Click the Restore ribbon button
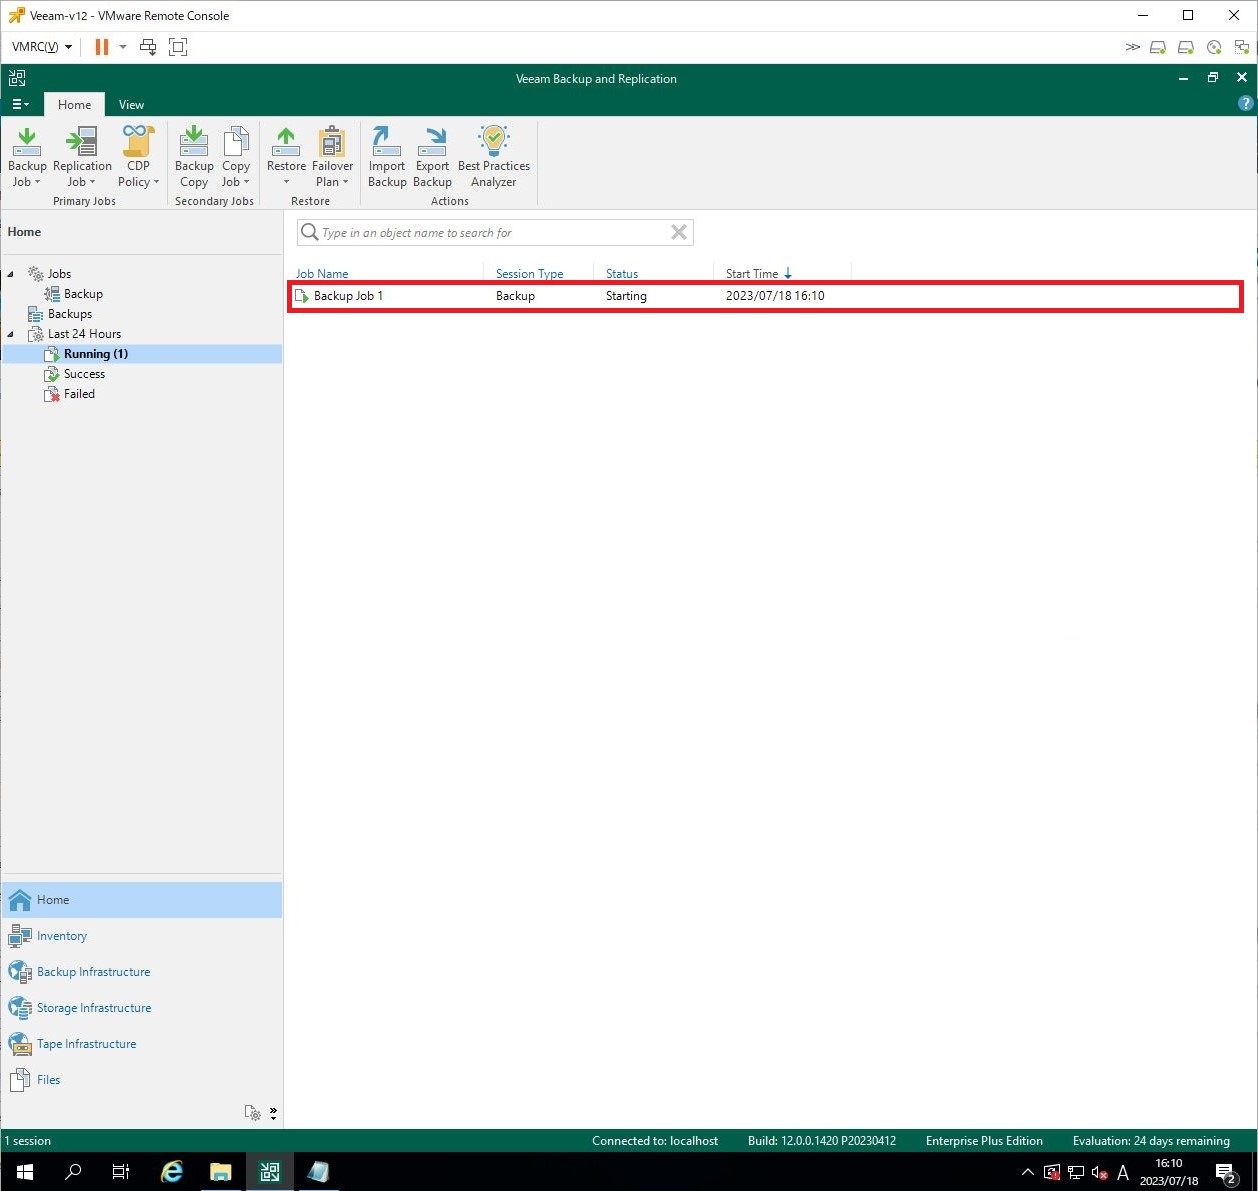The image size is (1258, 1191). point(286,157)
